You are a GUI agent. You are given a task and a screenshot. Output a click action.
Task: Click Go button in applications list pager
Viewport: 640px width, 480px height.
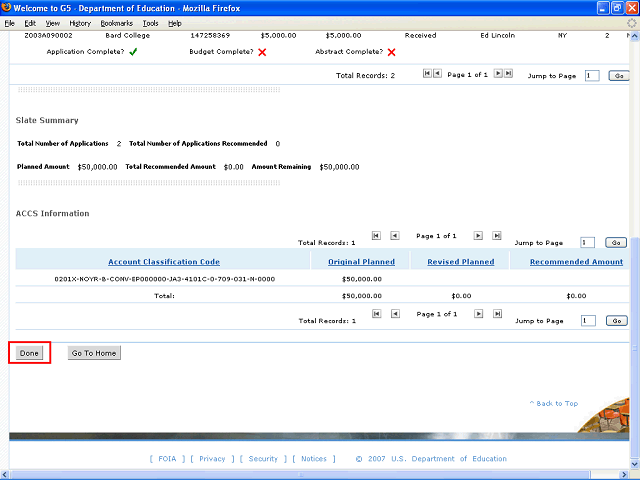[x=619, y=76]
